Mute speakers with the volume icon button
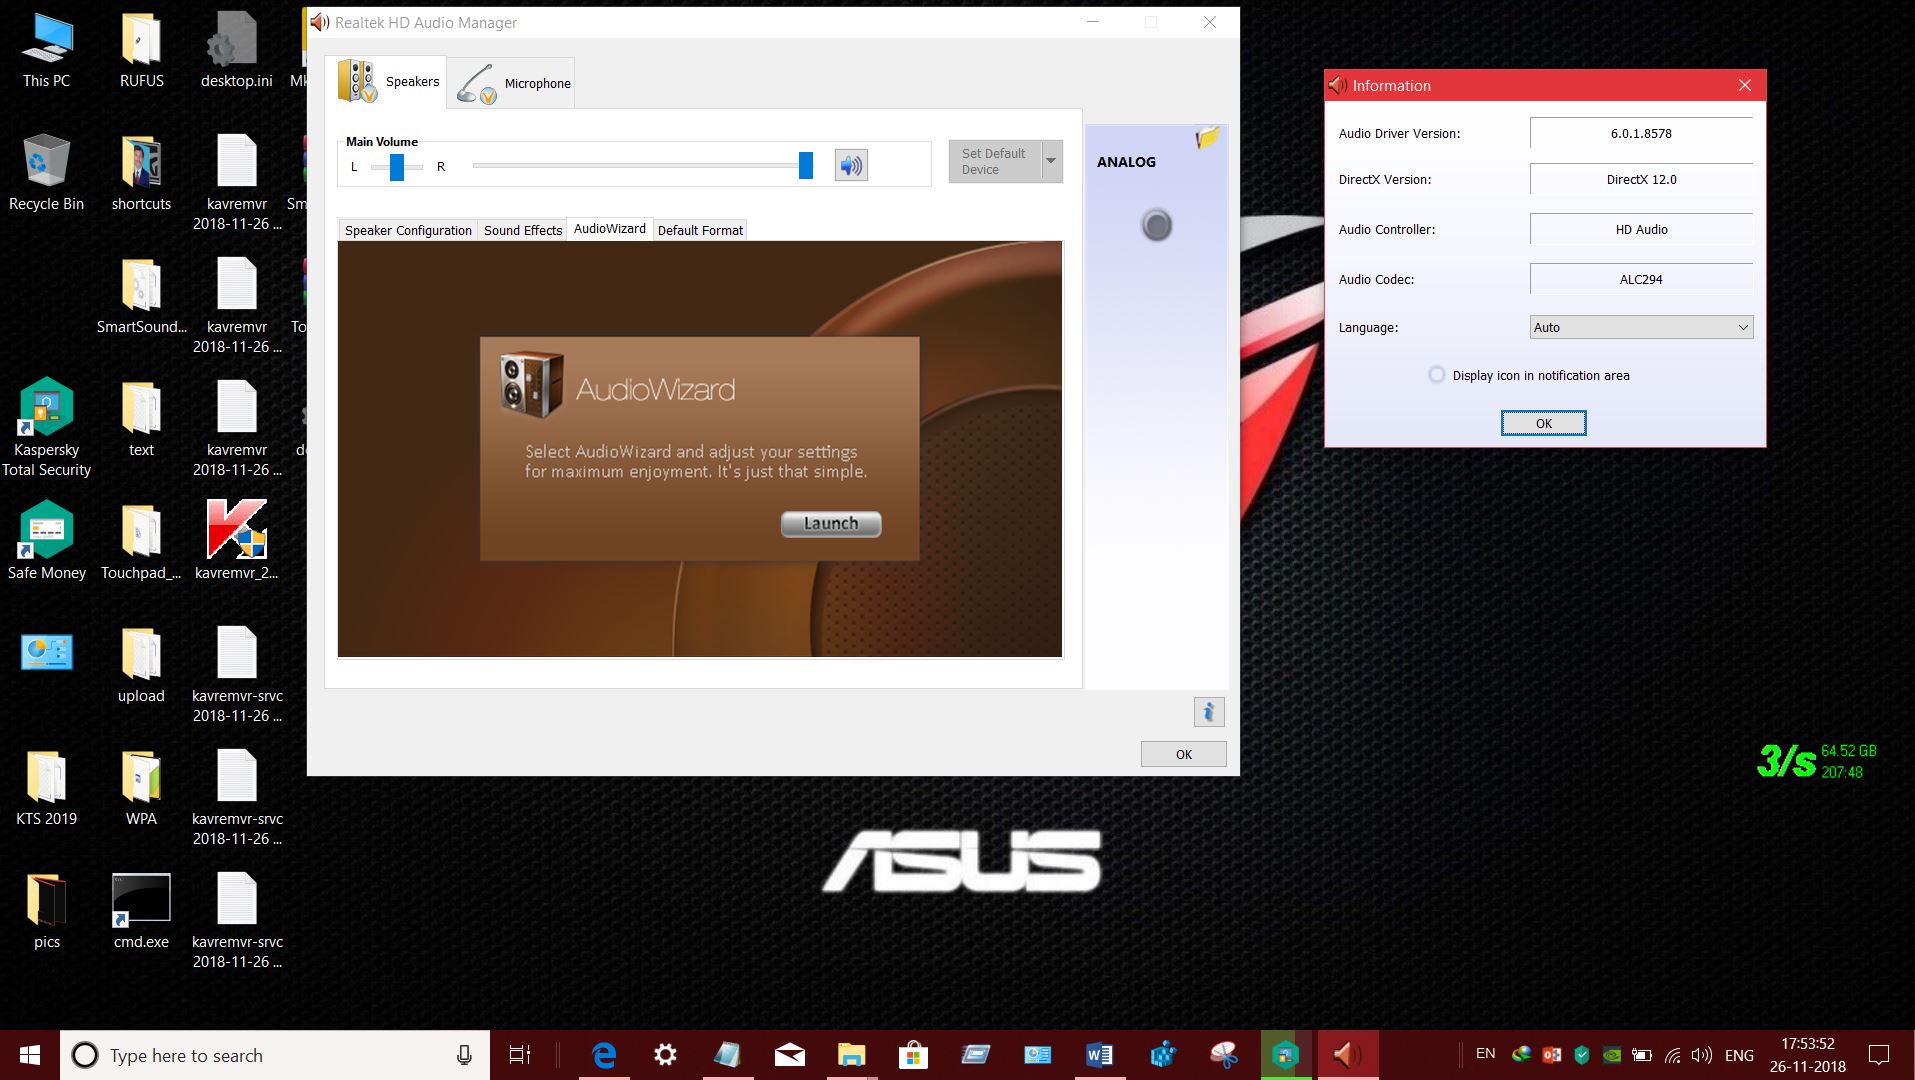Screen dimensions: 1915x1080 tap(851, 165)
